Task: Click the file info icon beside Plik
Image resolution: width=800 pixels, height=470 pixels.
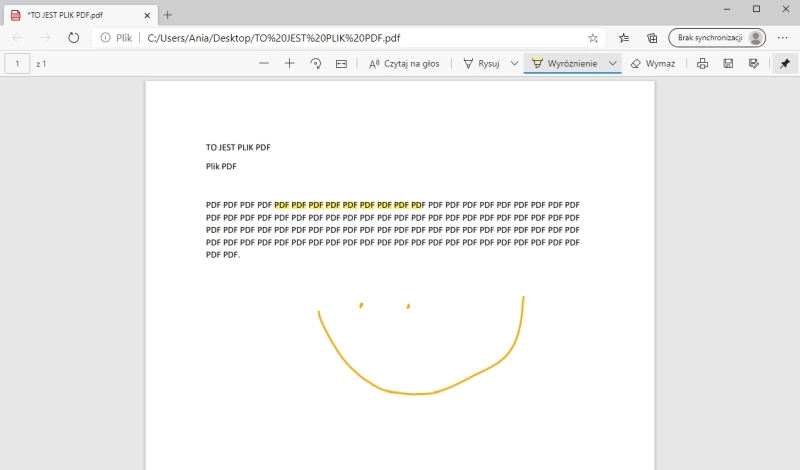Action: [x=105, y=38]
